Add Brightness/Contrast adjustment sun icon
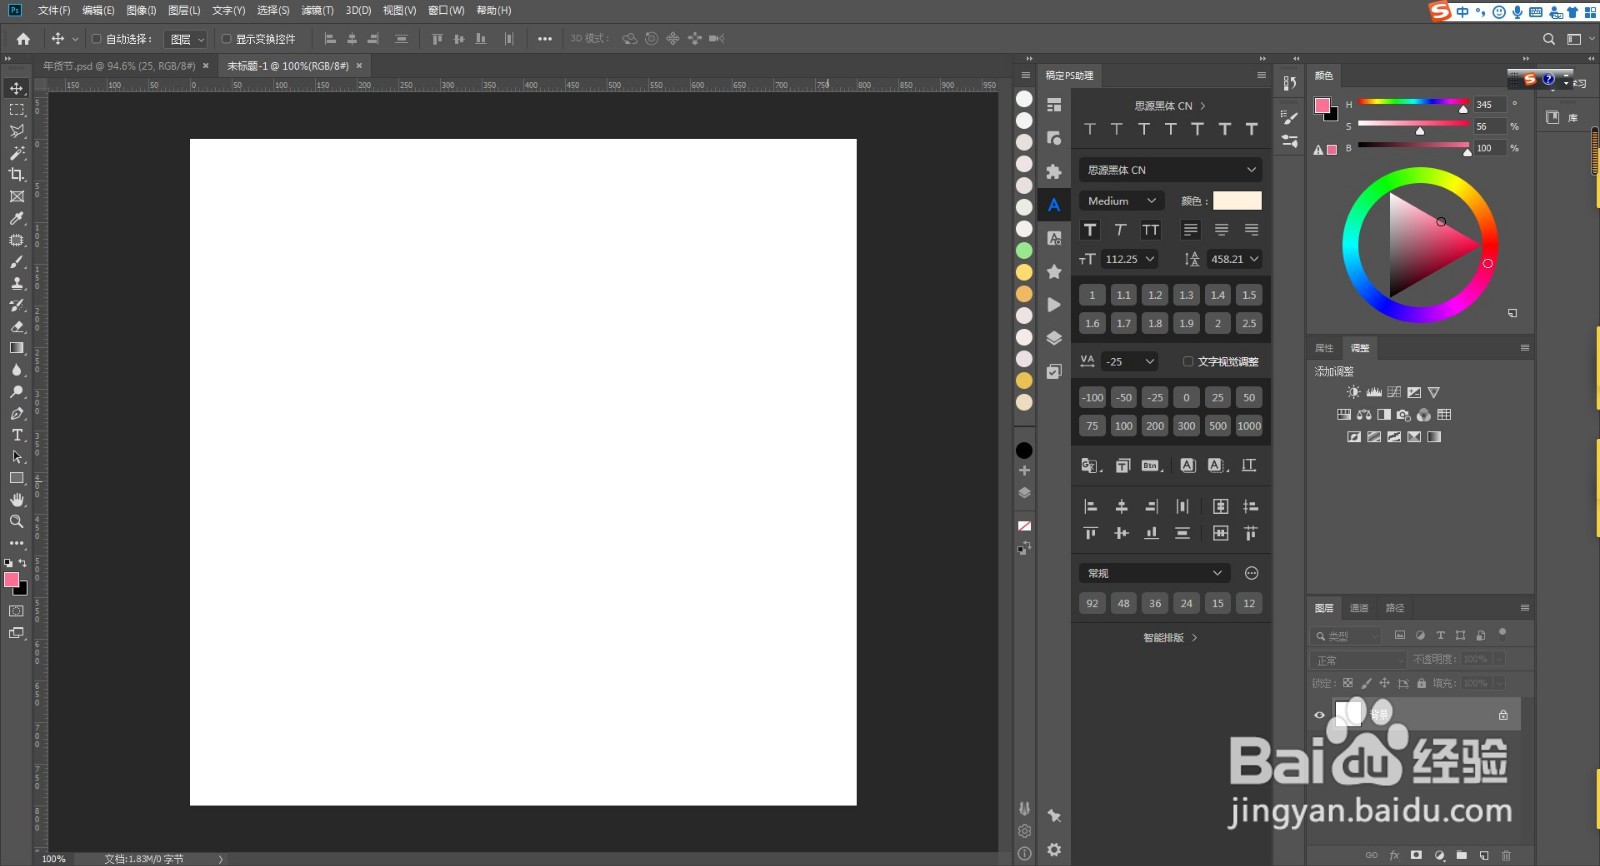Image resolution: width=1600 pixels, height=866 pixels. point(1353,392)
